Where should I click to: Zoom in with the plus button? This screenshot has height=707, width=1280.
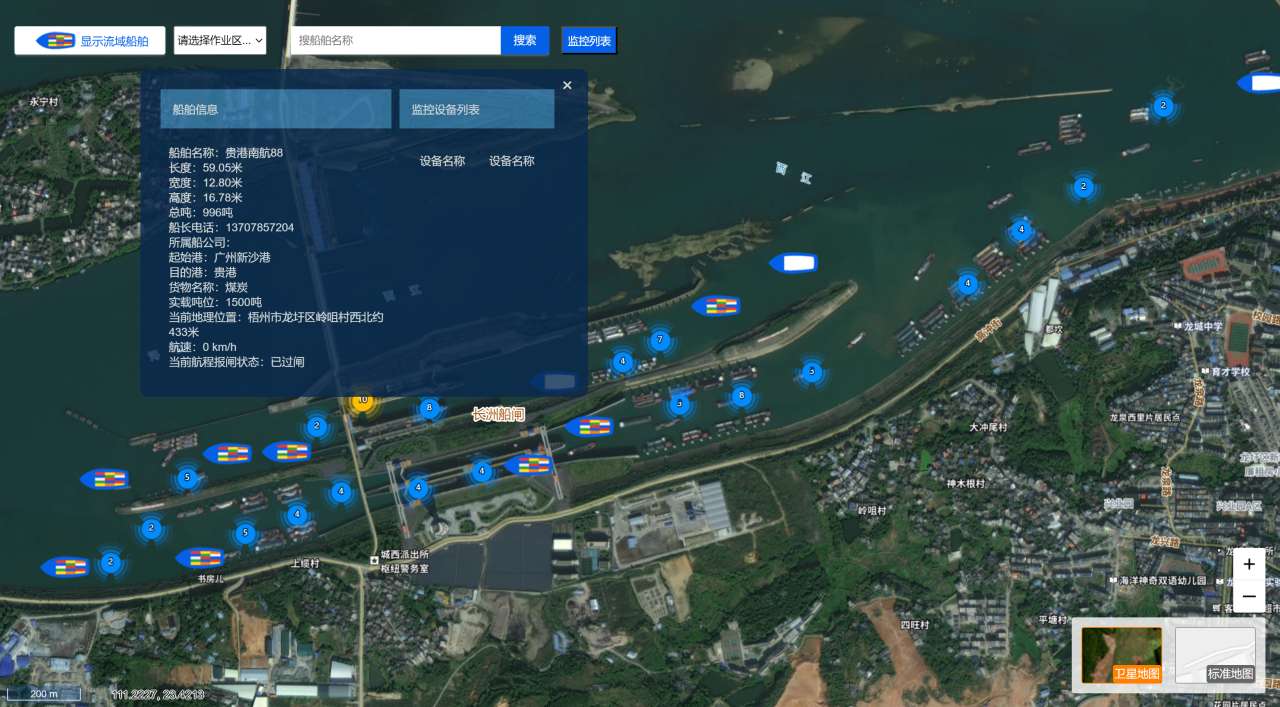point(1249,564)
